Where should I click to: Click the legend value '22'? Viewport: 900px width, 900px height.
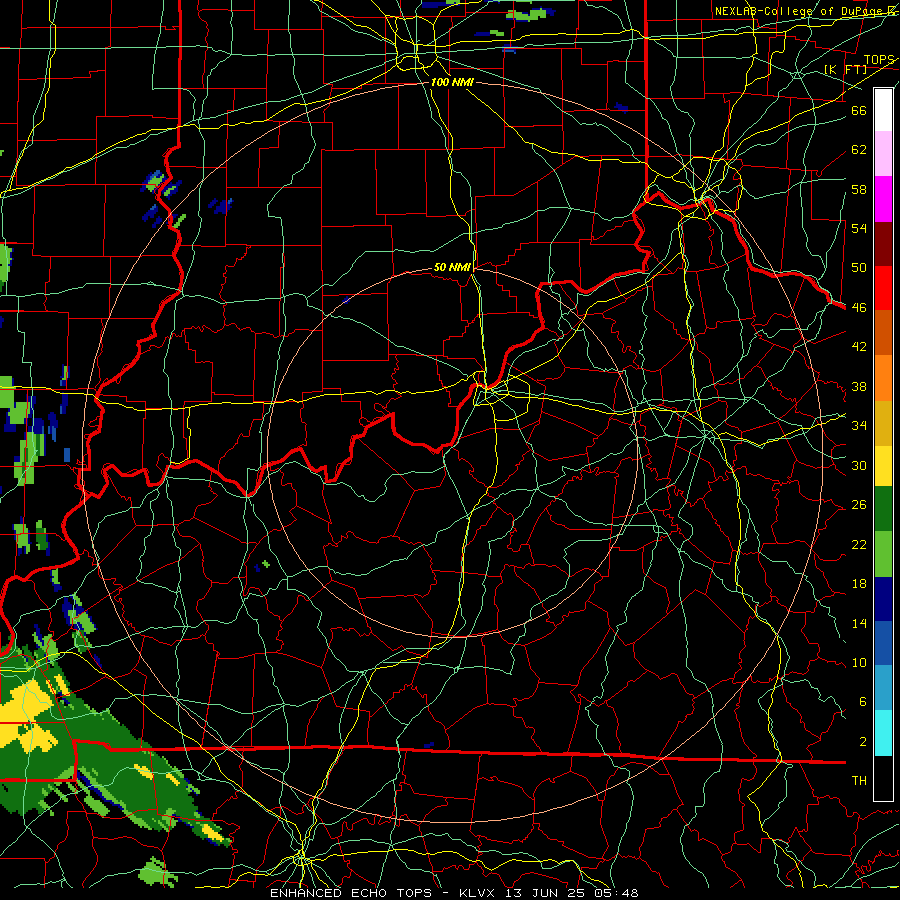(x=859, y=544)
